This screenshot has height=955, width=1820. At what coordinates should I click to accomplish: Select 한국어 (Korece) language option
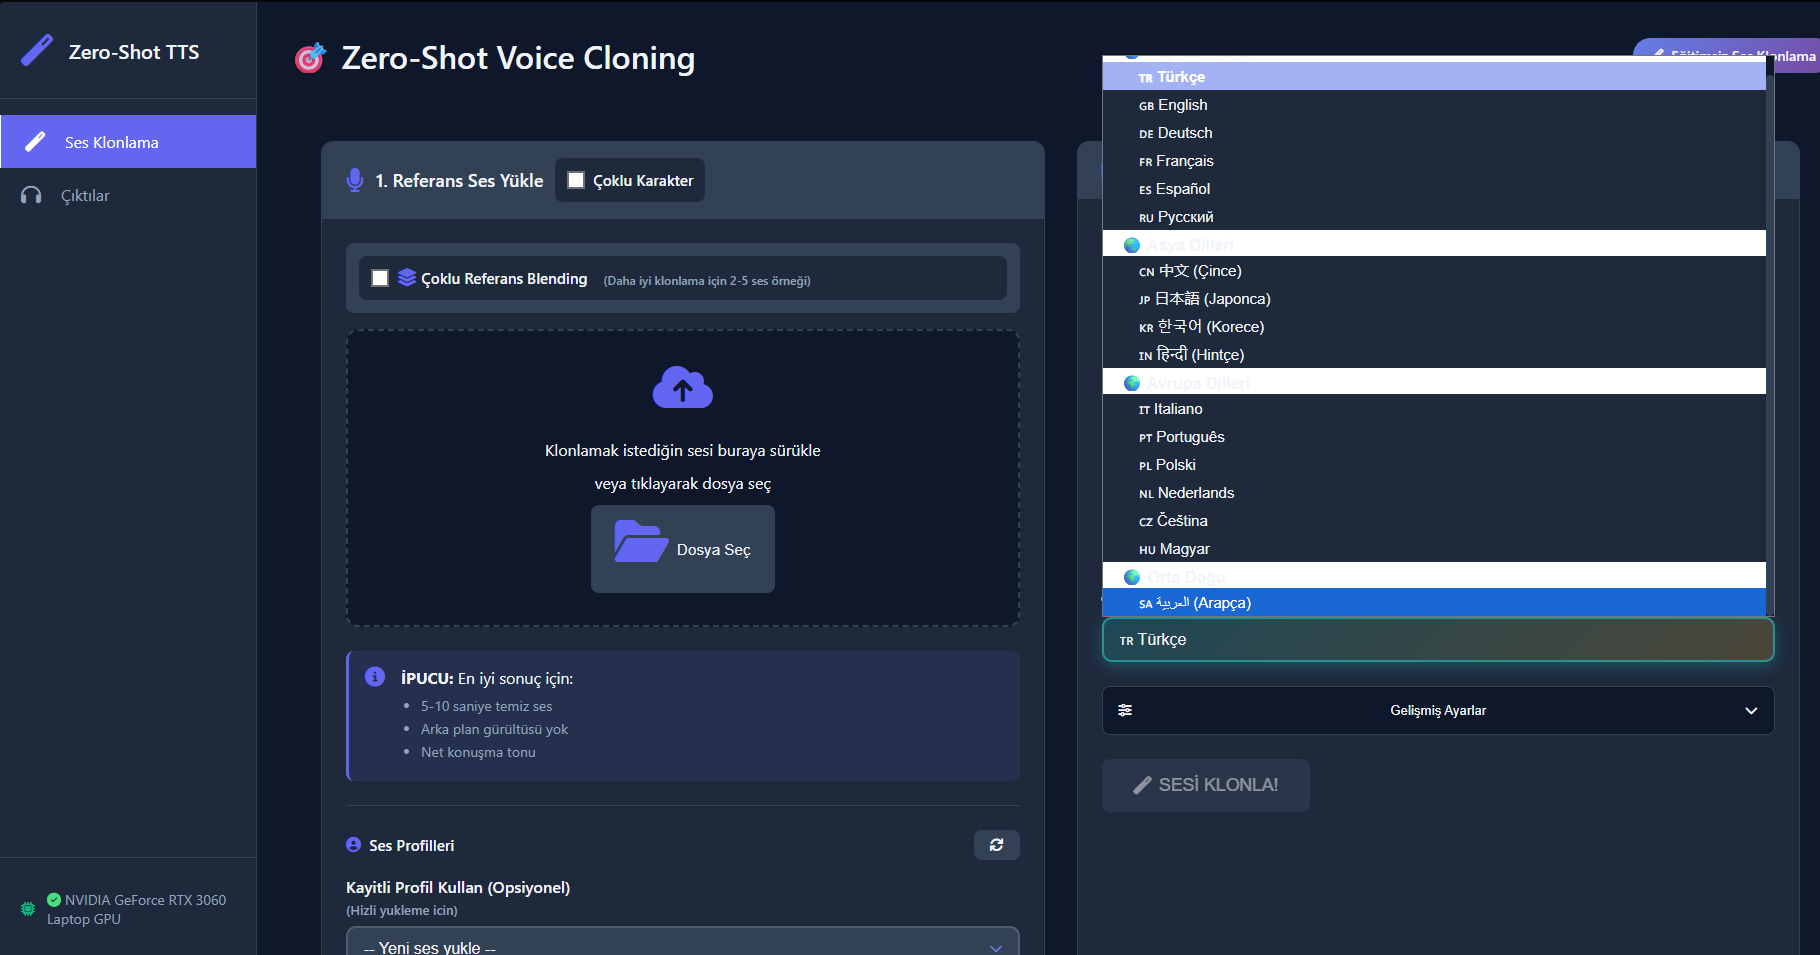point(1434,327)
